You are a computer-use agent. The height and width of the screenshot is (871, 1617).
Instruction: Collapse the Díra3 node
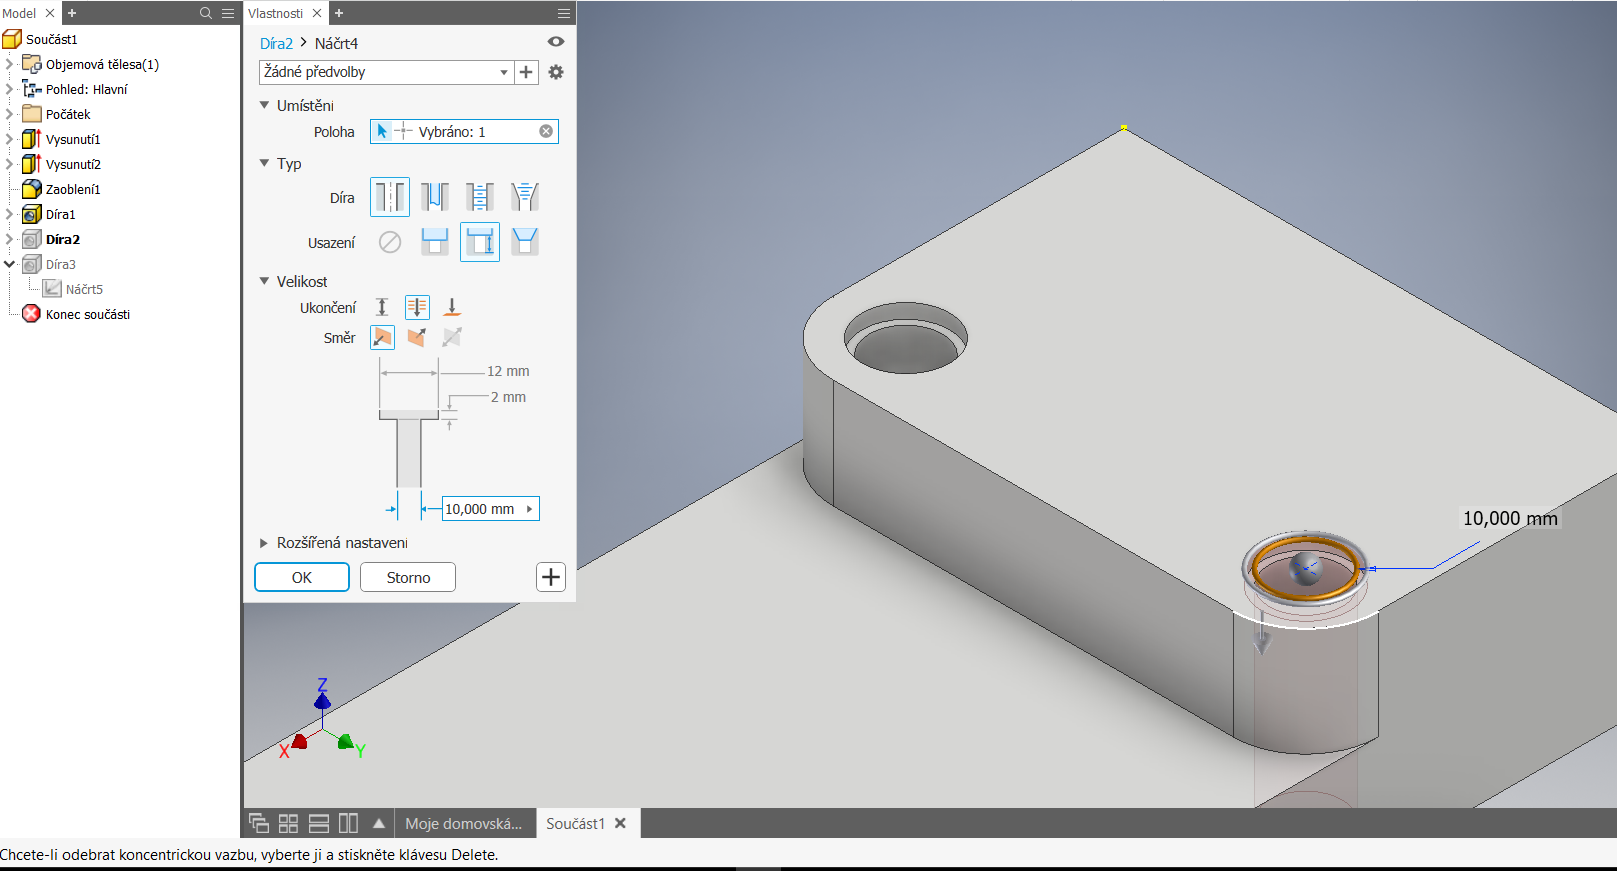coord(9,264)
